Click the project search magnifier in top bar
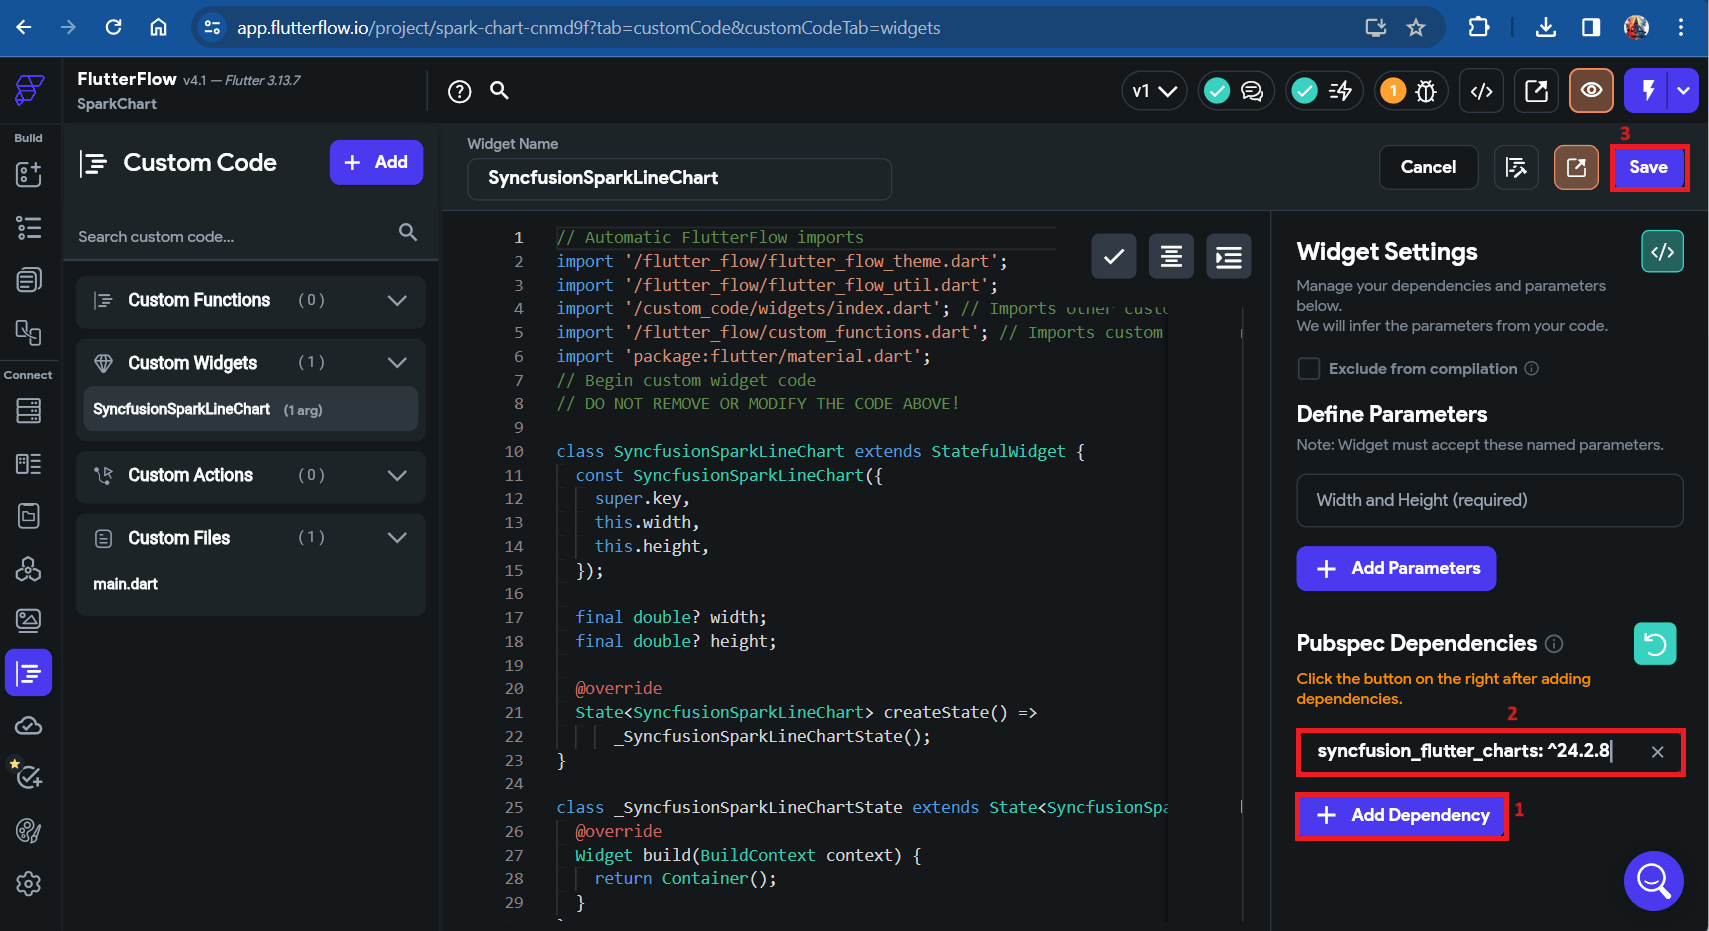 coord(500,91)
